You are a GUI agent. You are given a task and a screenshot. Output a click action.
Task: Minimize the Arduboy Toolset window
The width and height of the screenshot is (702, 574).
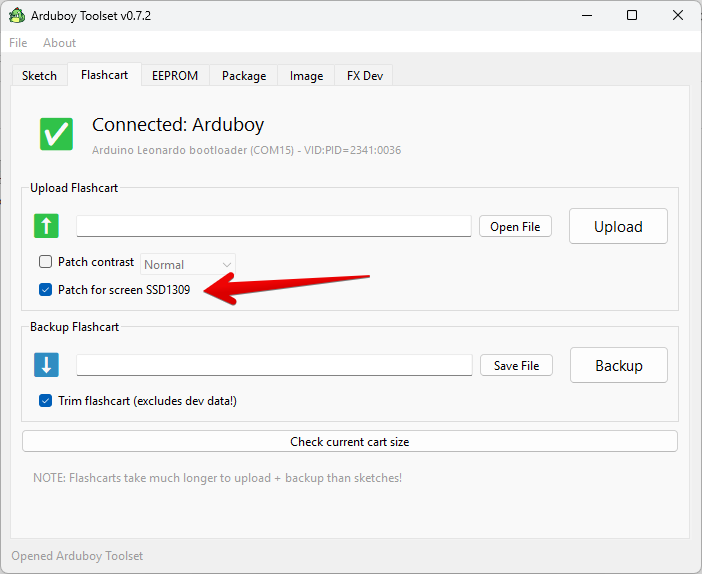coord(587,16)
